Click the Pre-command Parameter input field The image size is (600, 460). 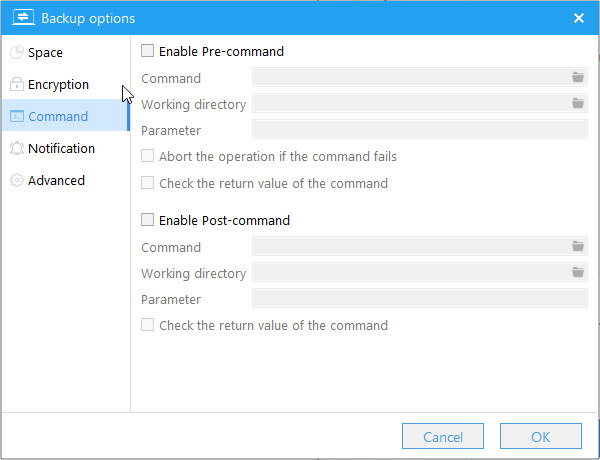coord(420,129)
